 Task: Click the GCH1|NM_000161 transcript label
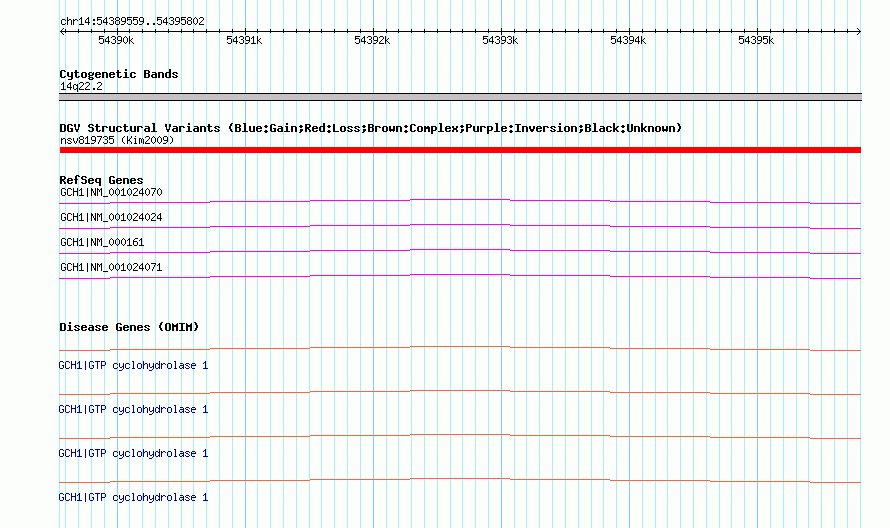102,242
